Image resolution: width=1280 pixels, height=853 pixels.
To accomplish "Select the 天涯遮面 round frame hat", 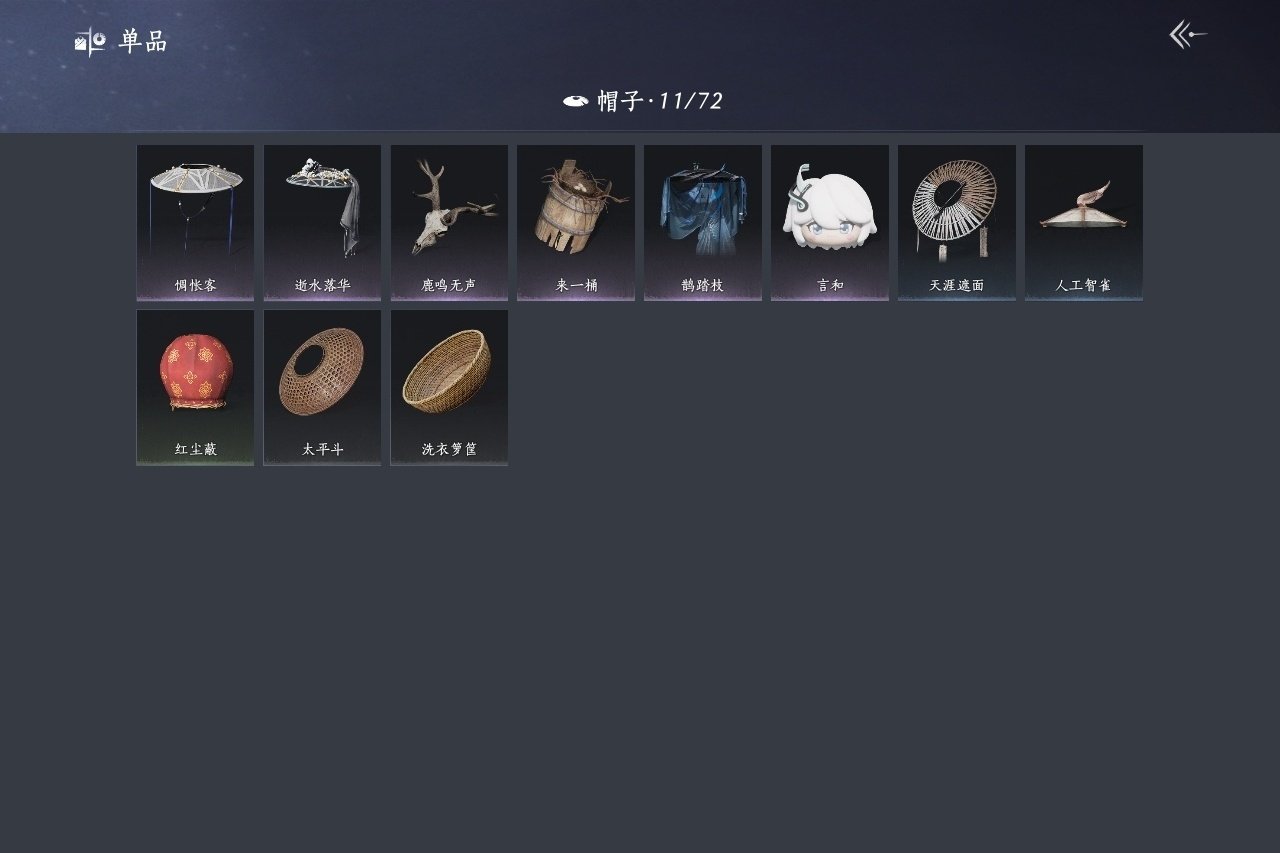I will click(957, 222).
